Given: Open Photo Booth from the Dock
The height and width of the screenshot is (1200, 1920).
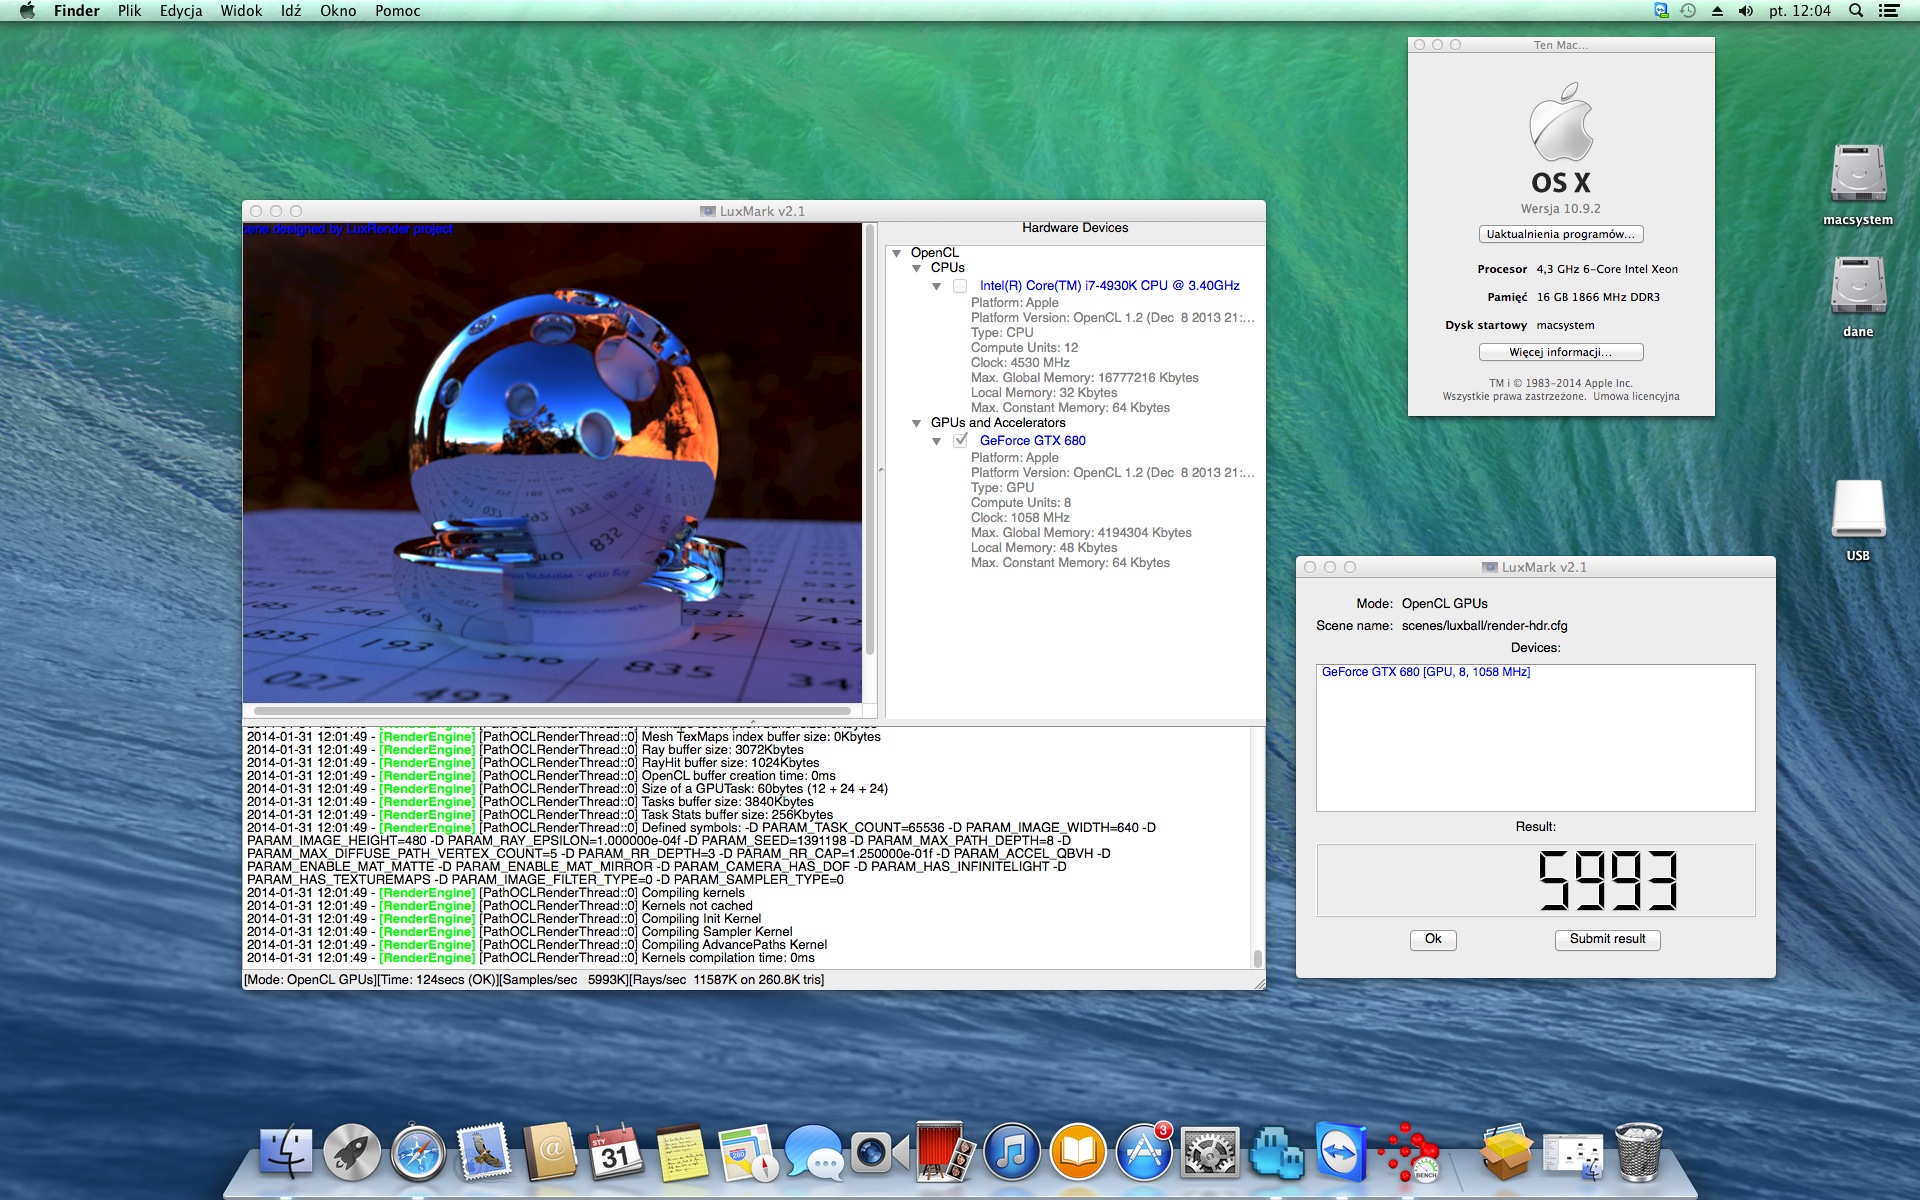Looking at the screenshot, I should coord(945,1153).
